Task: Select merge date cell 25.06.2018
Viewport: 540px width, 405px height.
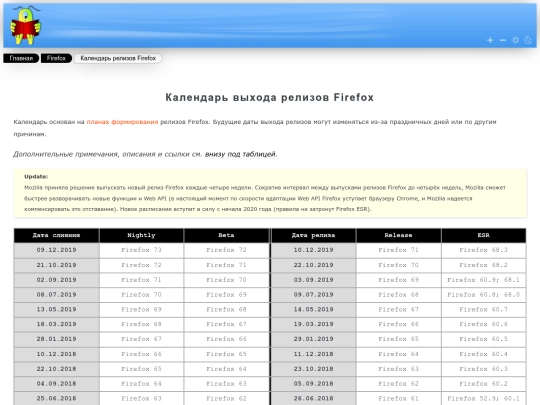Action: pos(56,398)
